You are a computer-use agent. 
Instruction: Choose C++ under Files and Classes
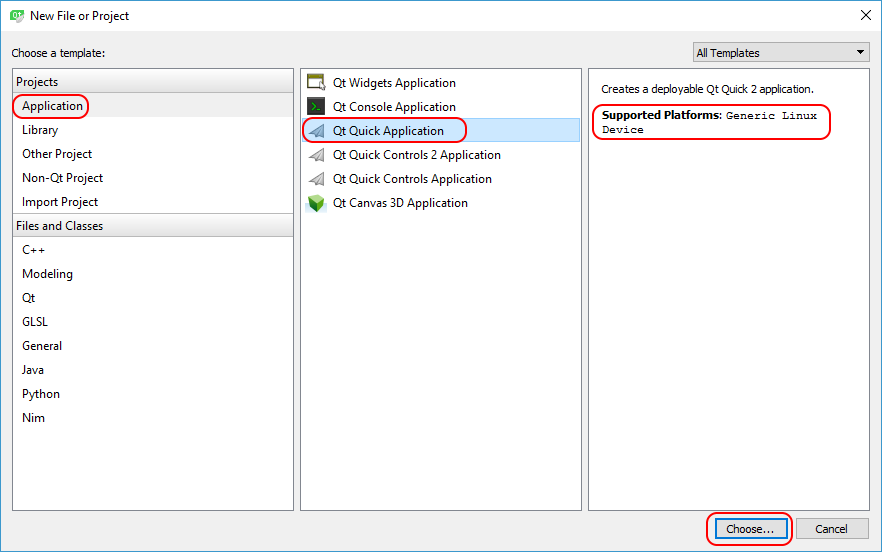tap(33, 250)
